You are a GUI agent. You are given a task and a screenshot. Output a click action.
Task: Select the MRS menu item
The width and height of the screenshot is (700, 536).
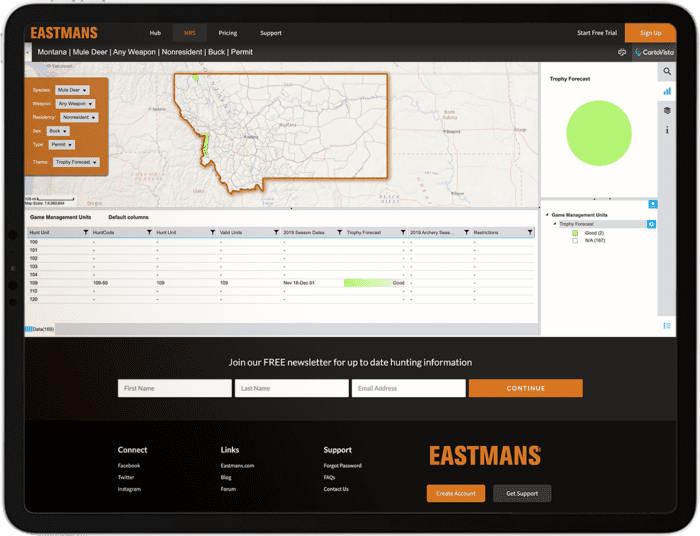coord(190,33)
